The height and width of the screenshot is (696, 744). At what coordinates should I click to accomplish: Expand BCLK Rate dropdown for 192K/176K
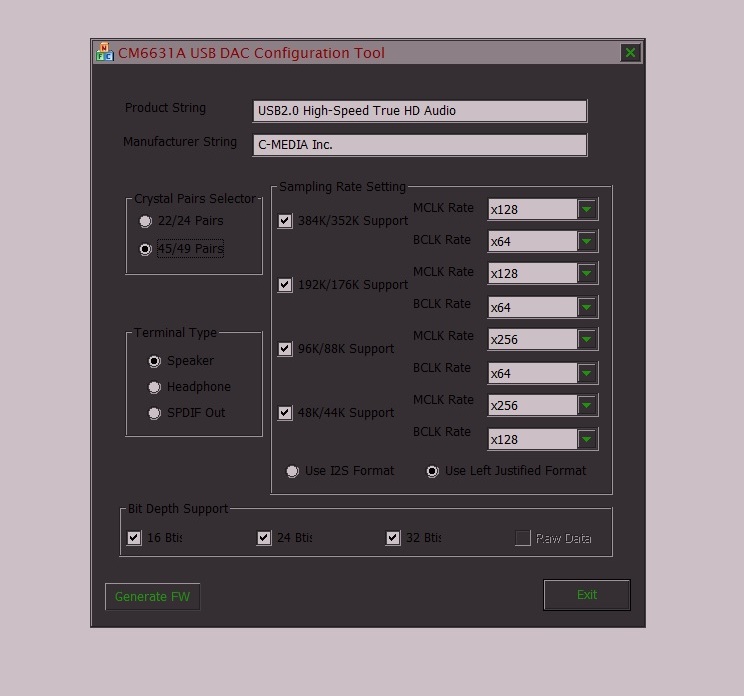click(587, 306)
